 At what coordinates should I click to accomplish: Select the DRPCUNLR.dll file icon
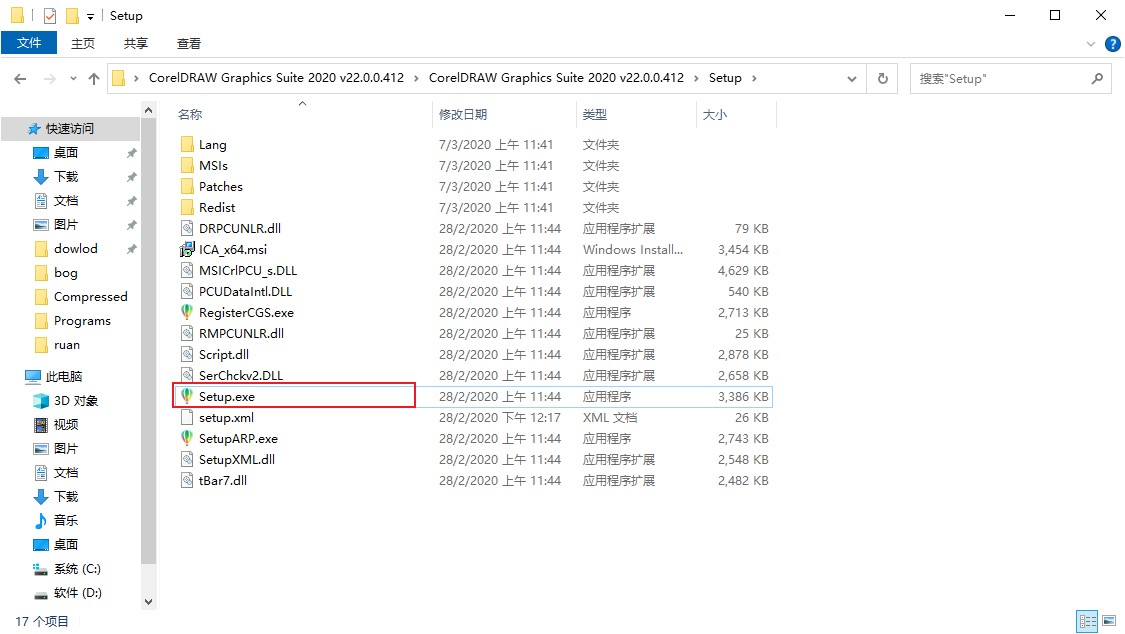(x=187, y=228)
